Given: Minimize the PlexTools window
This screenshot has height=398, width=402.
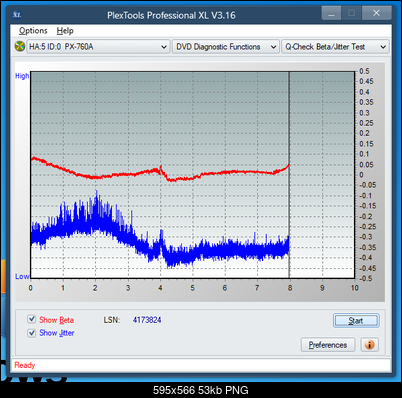Looking at the screenshot, I should click(x=331, y=13).
